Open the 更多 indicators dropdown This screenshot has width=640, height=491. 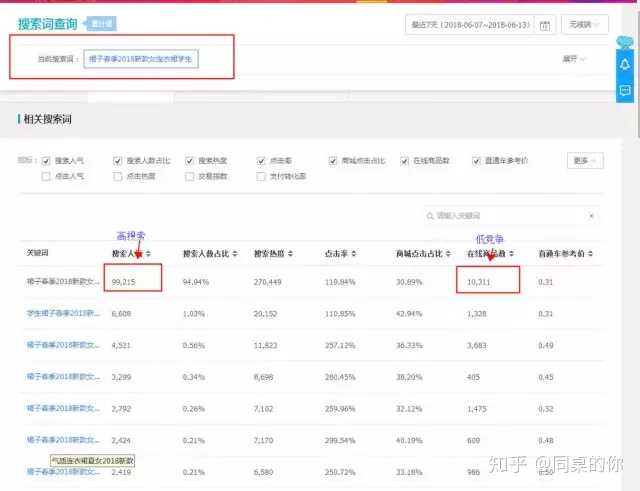point(585,160)
